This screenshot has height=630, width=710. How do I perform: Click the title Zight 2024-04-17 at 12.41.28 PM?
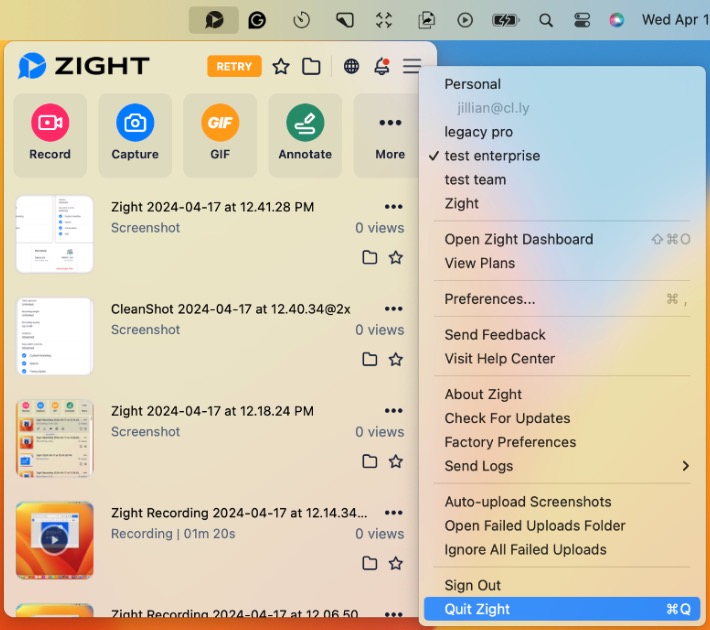click(212, 207)
